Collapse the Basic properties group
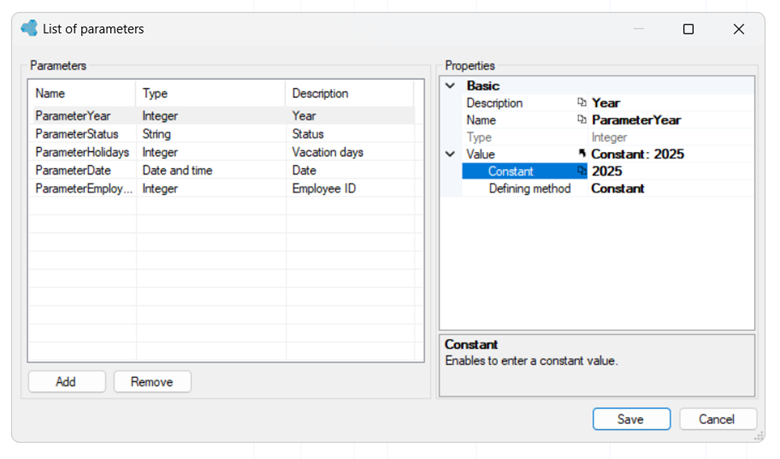The height and width of the screenshot is (459, 780). 450,86
